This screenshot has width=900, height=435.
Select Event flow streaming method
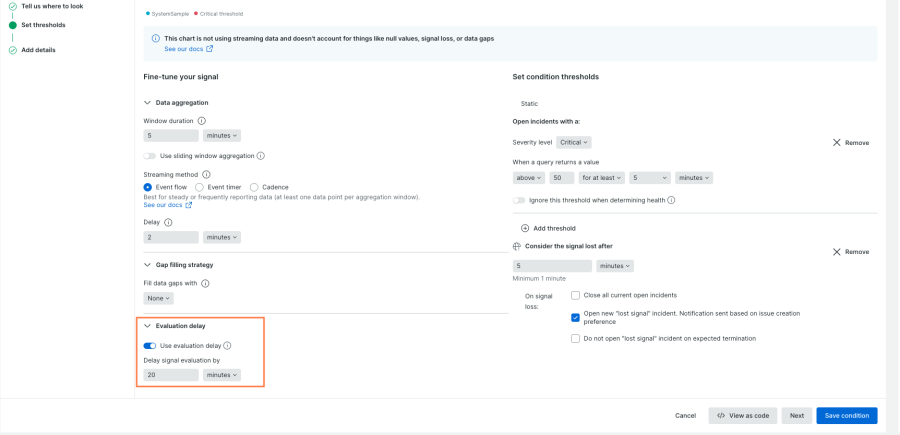[x=148, y=187]
